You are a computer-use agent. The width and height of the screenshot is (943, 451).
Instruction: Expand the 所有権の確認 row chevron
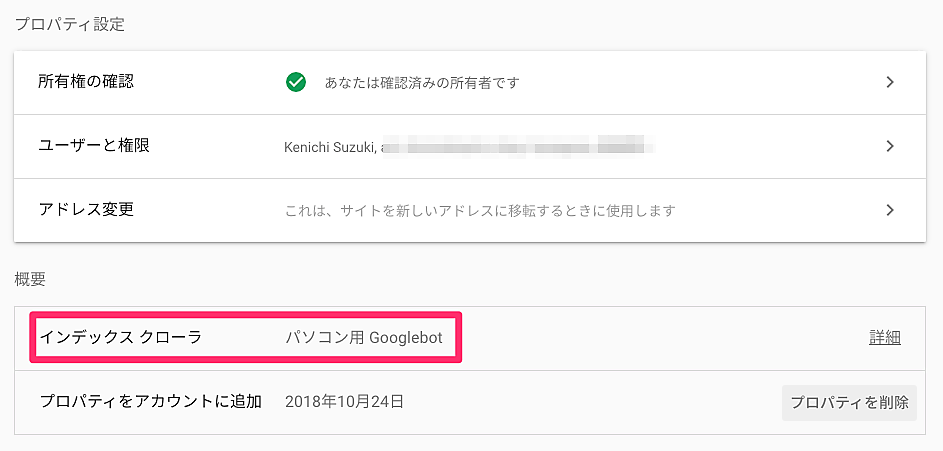(x=890, y=82)
